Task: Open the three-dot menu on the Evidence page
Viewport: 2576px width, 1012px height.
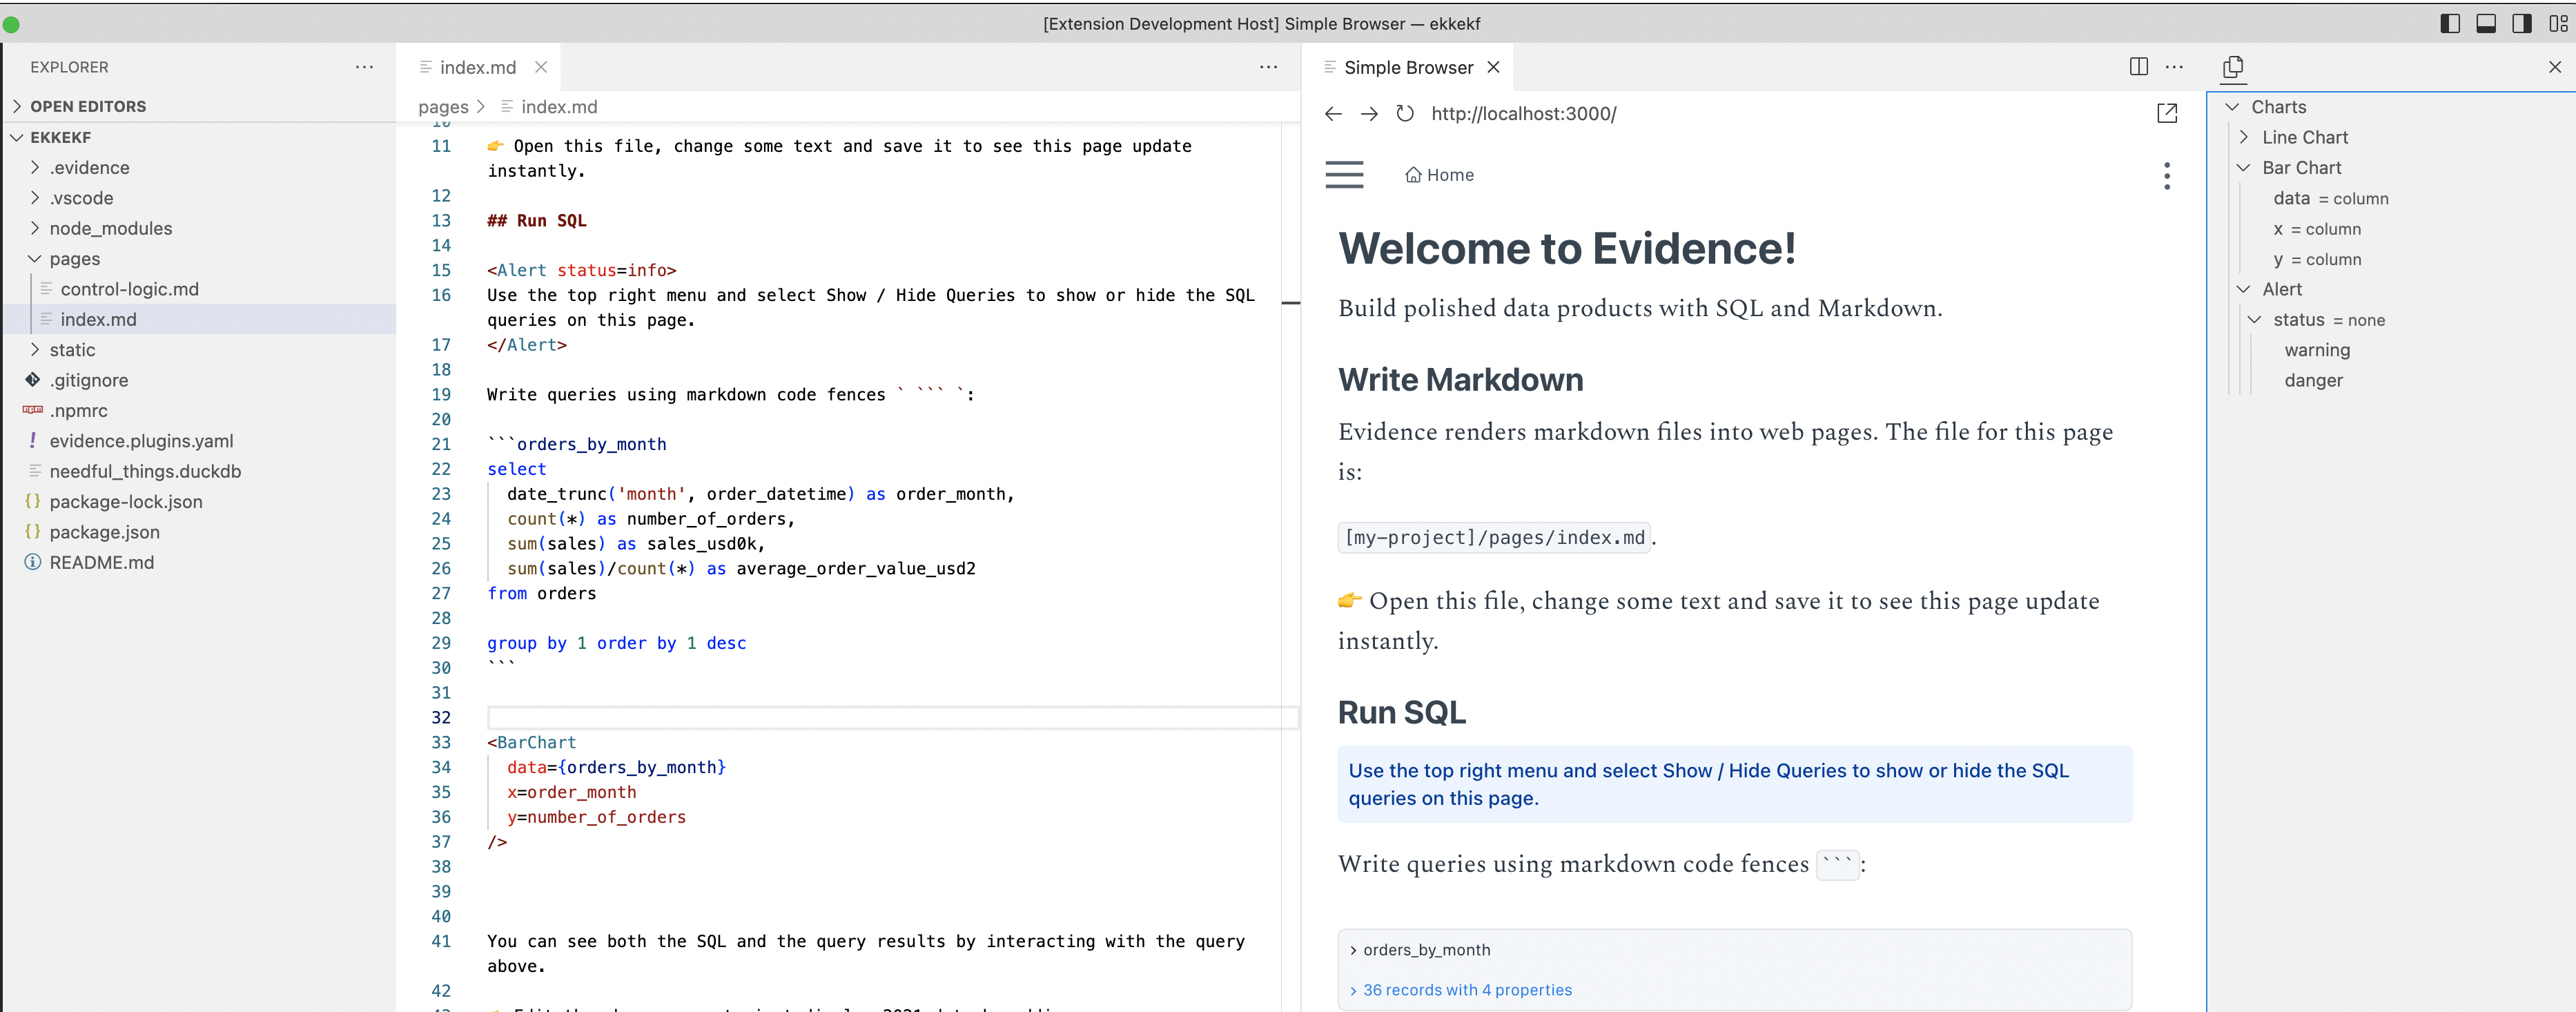Action: click(2166, 175)
